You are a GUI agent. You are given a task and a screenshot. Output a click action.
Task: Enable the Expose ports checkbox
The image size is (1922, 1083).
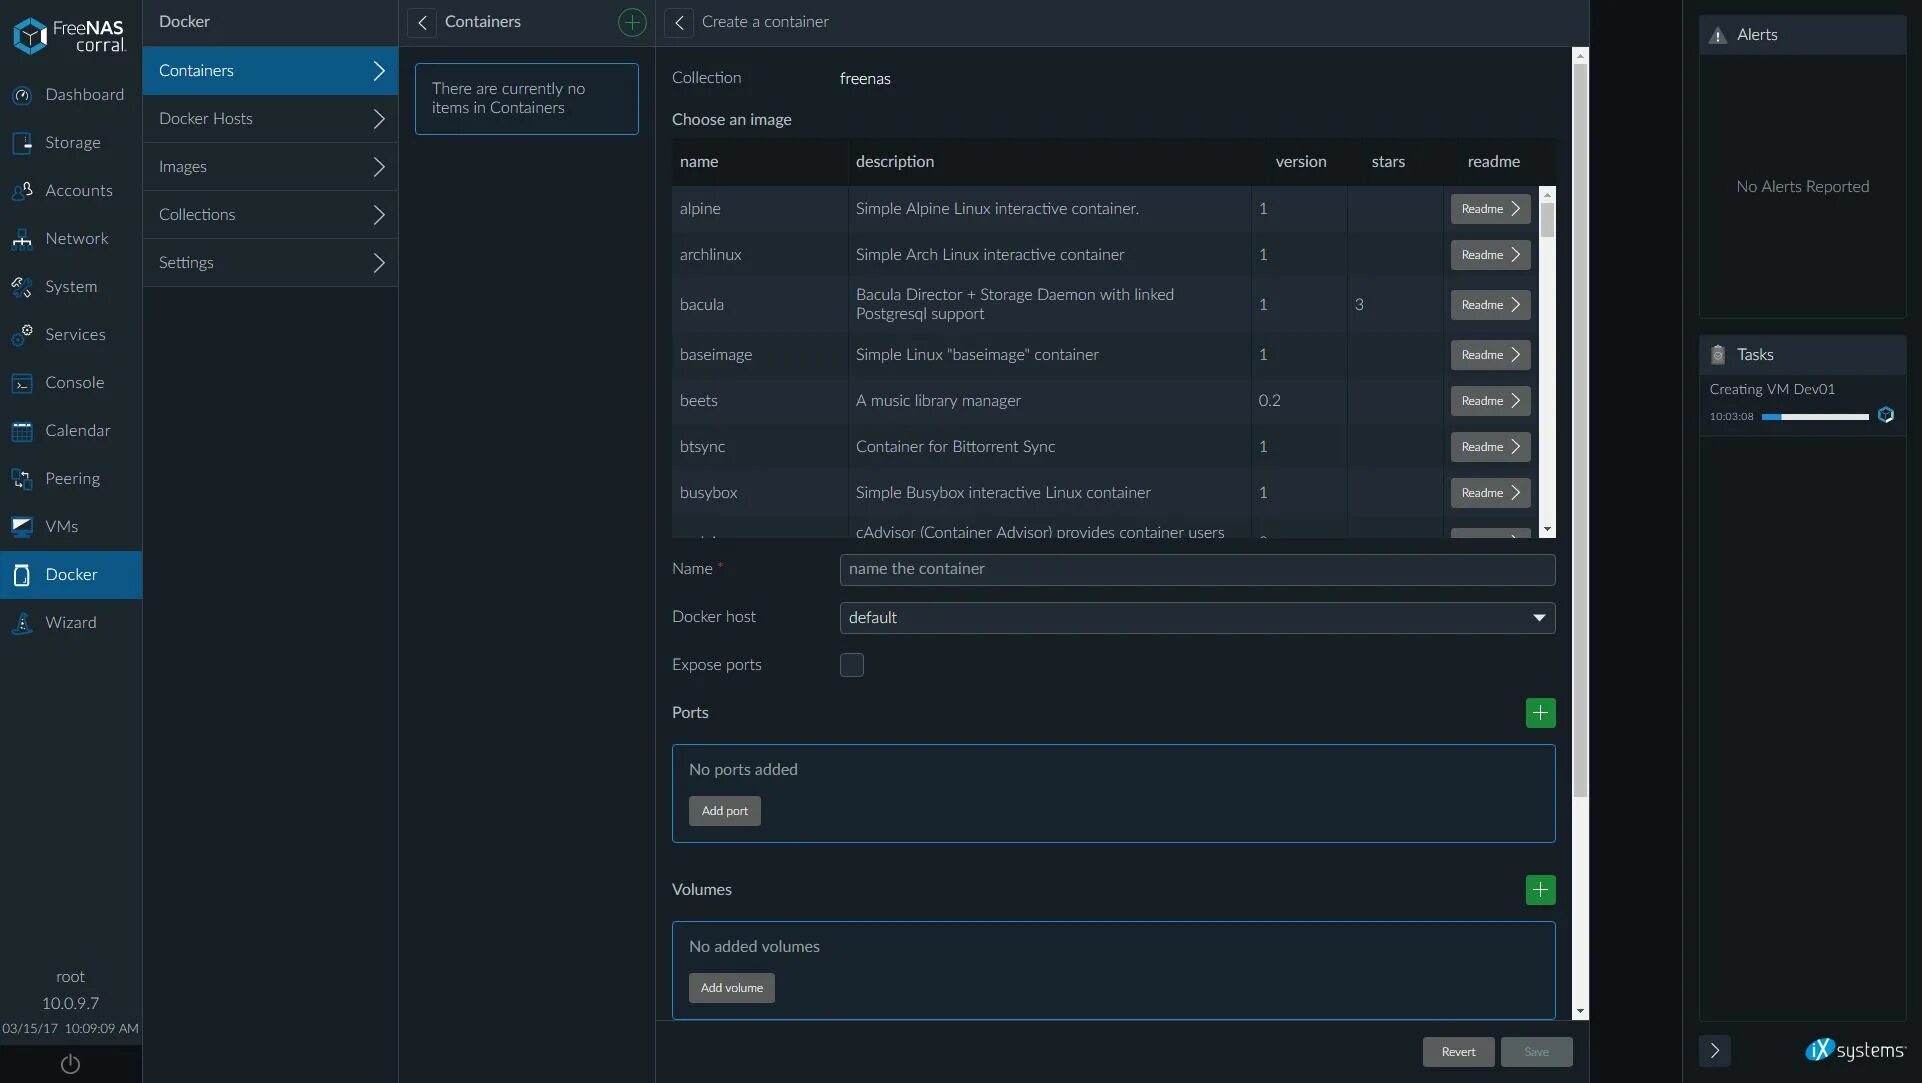point(851,664)
